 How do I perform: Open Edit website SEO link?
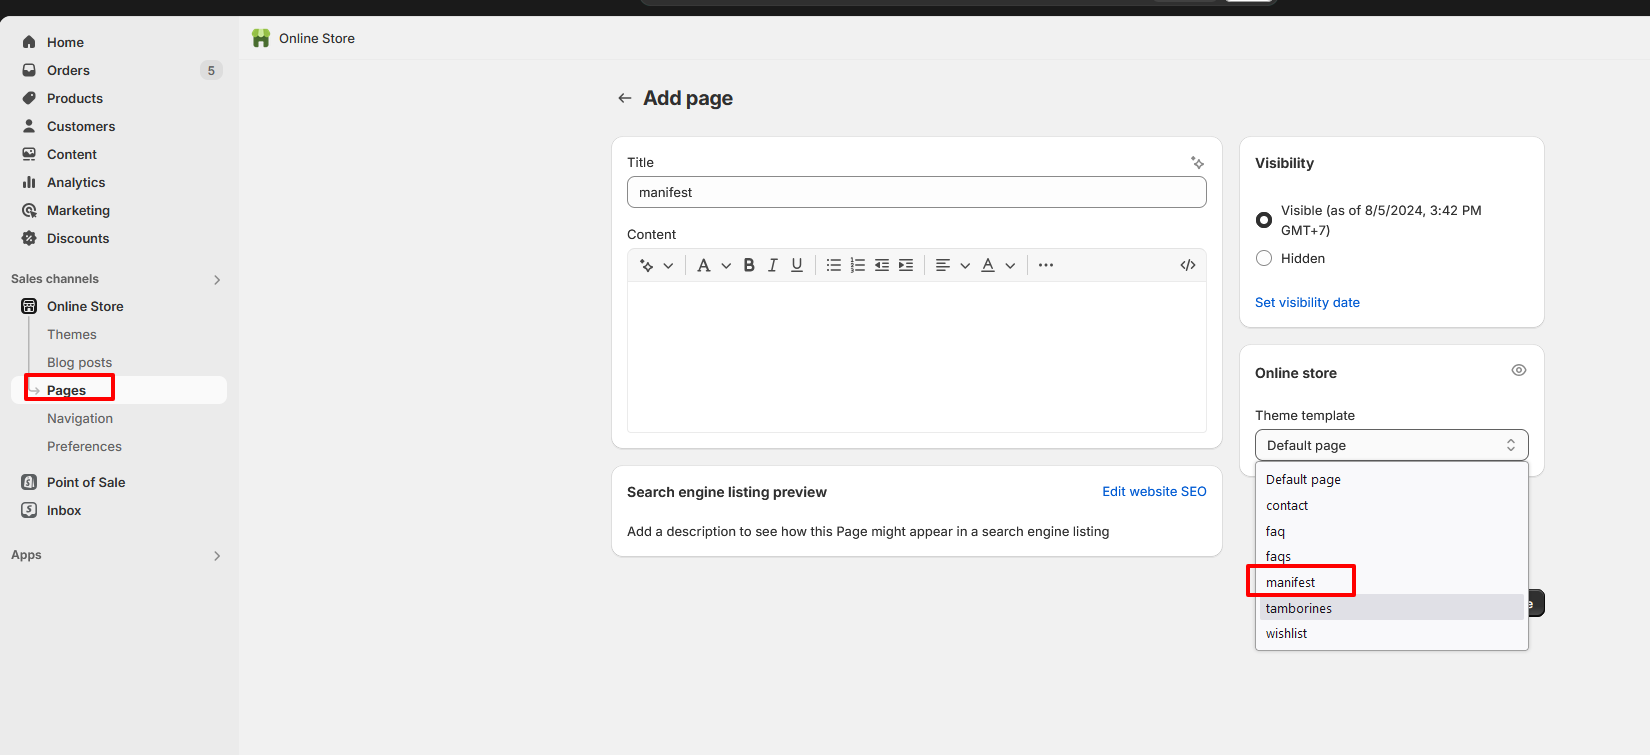click(1154, 491)
